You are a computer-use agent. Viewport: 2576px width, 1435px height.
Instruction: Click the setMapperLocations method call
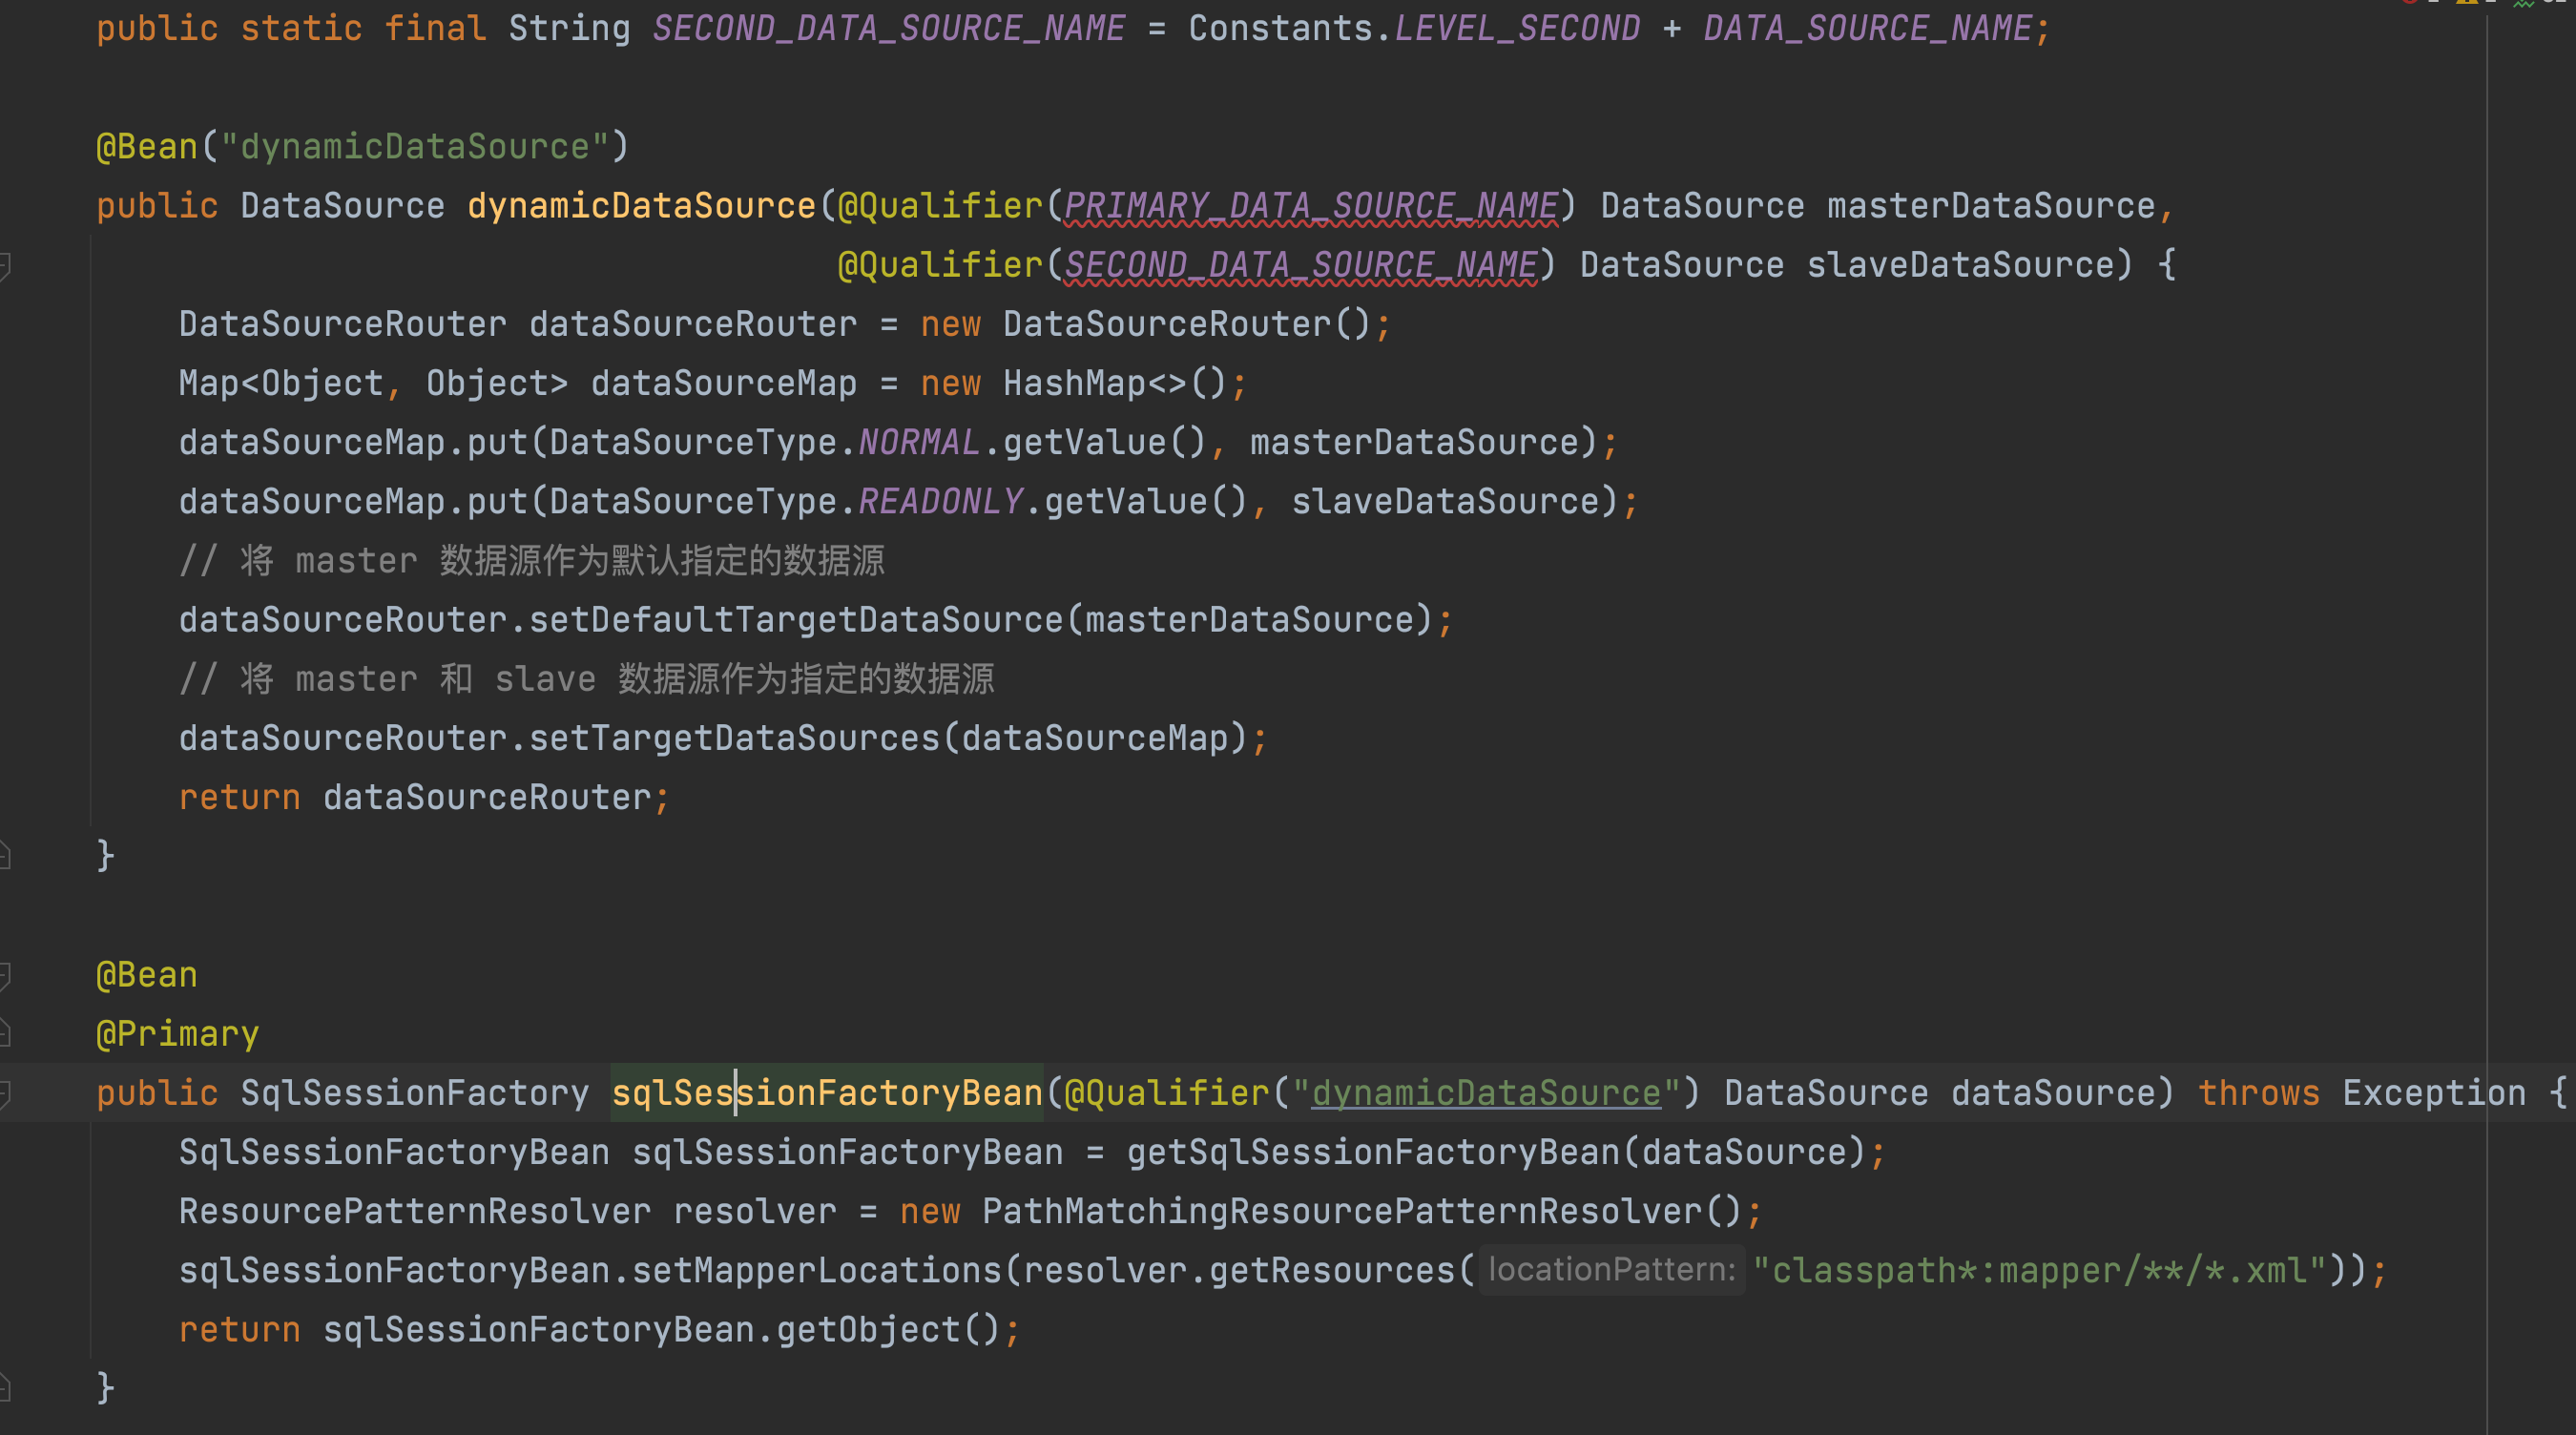pyautogui.click(x=817, y=1270)
